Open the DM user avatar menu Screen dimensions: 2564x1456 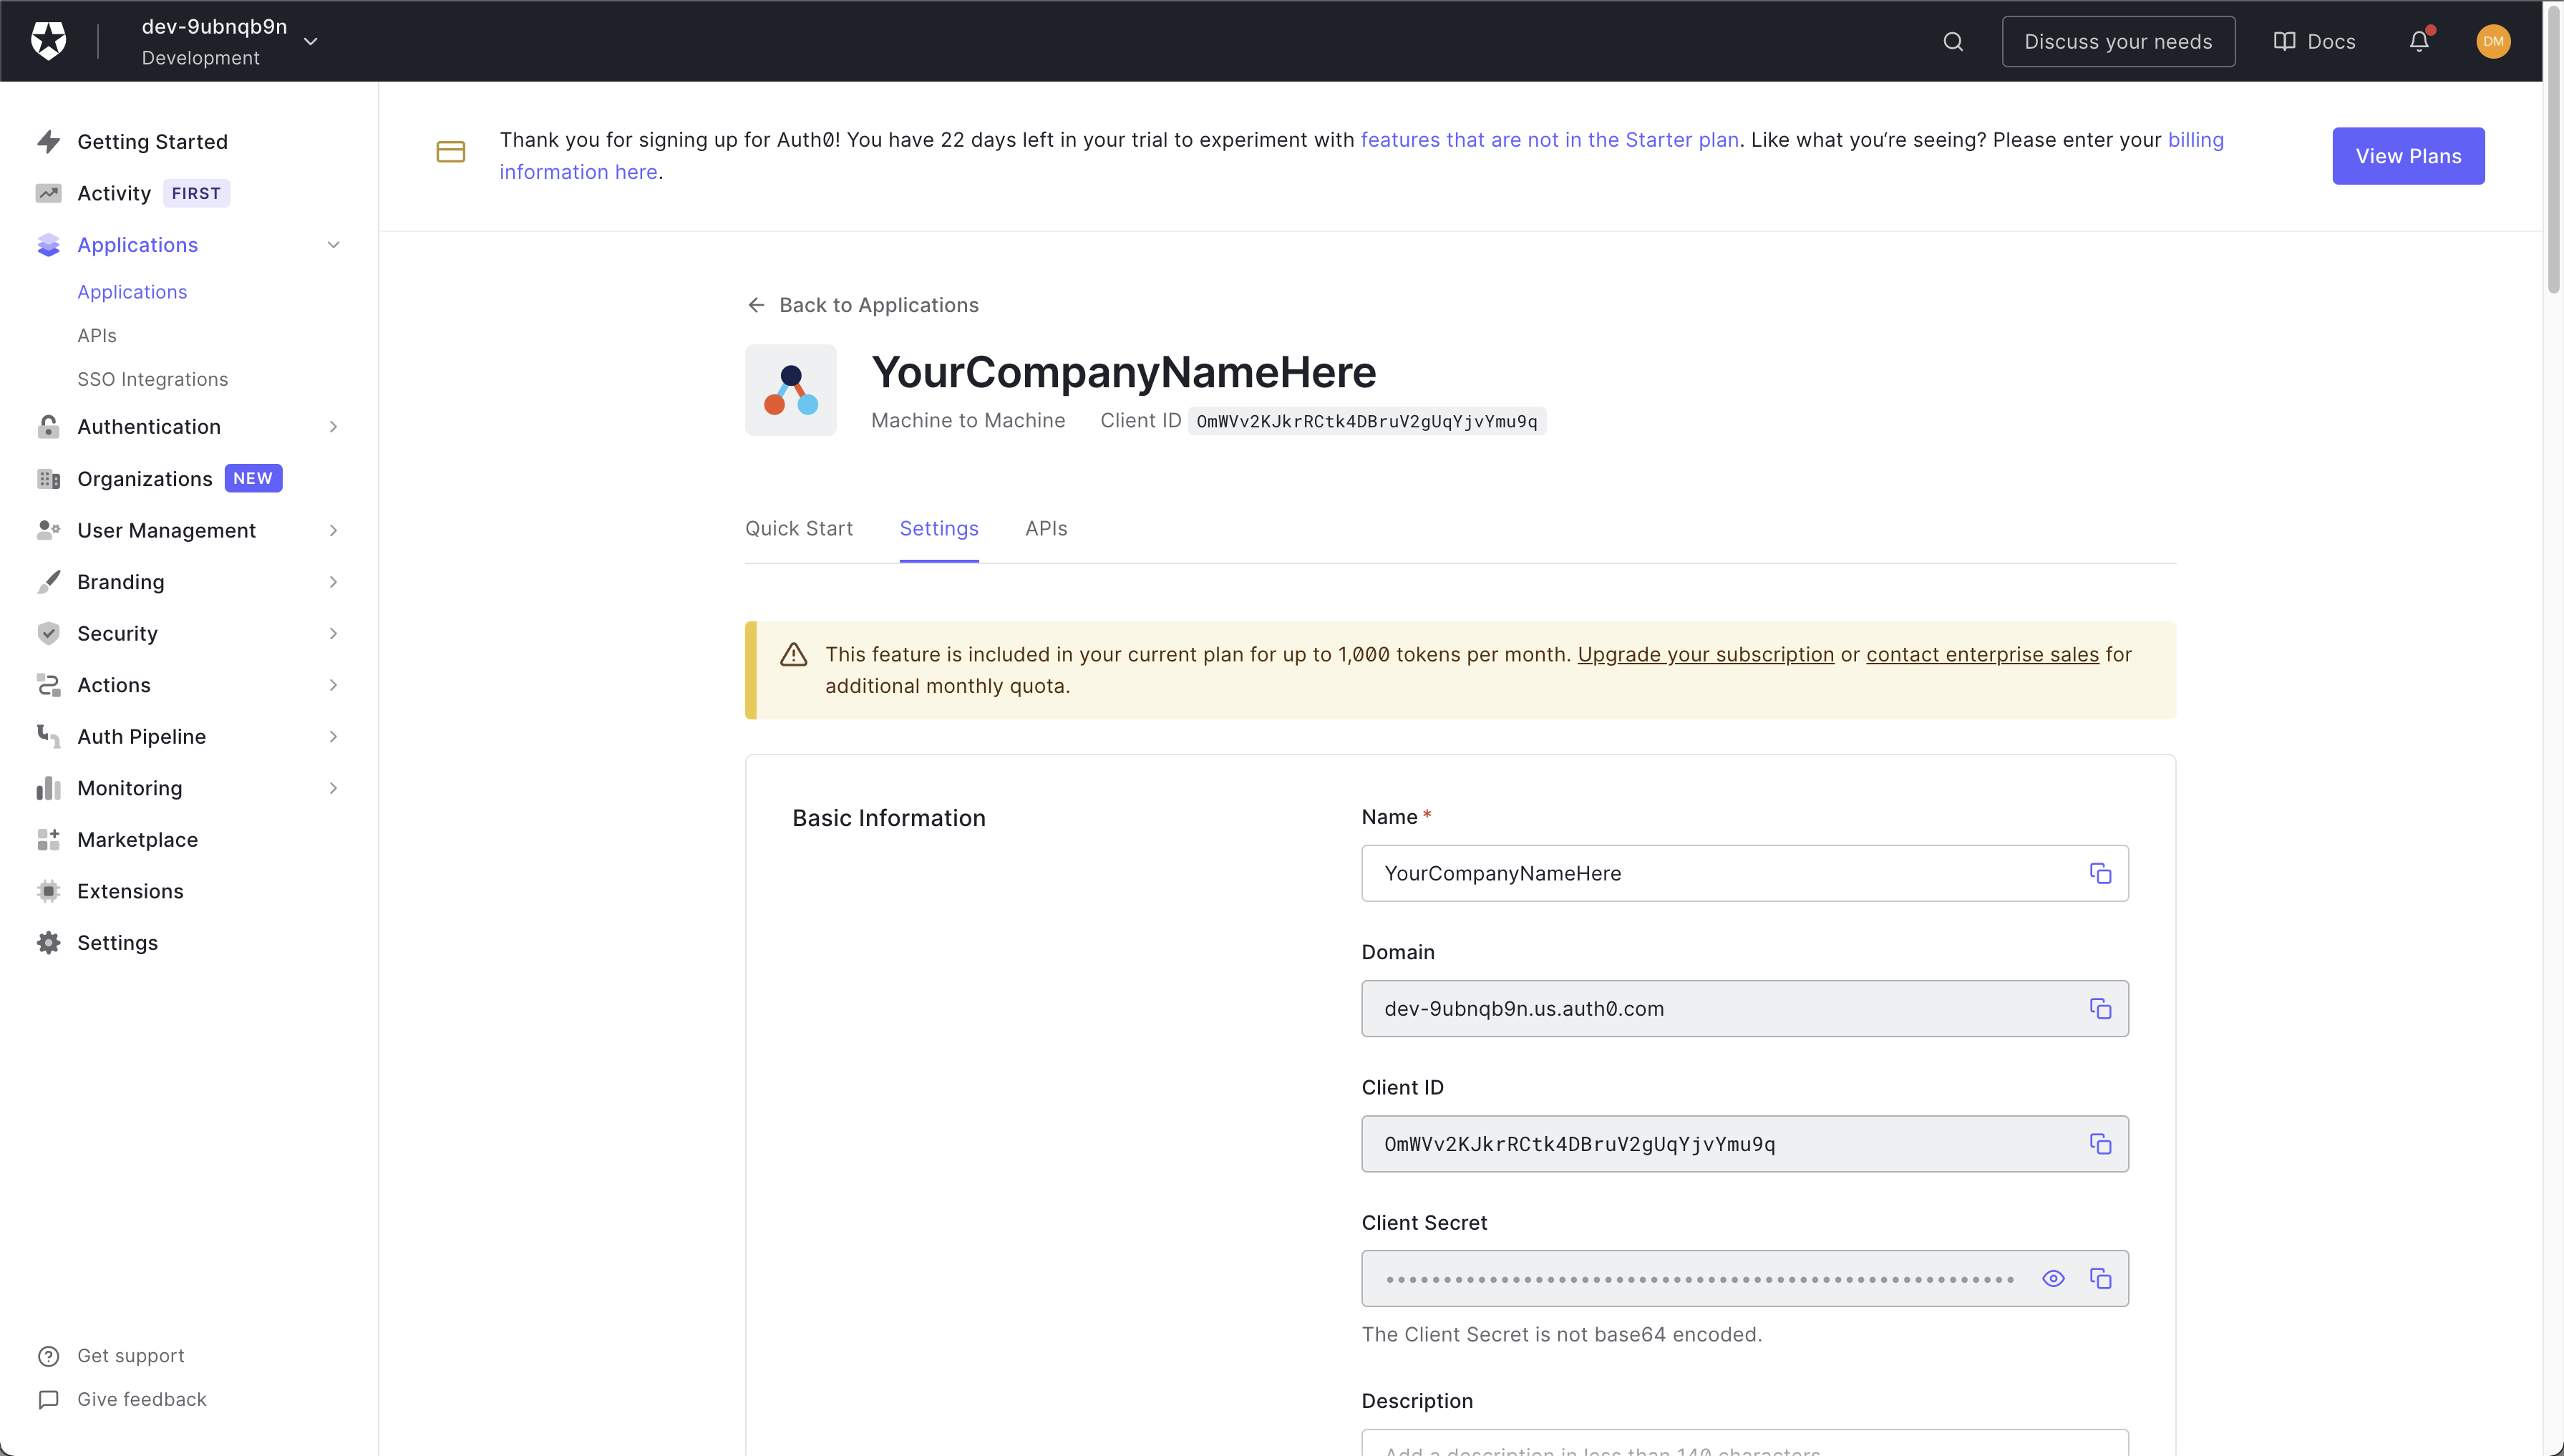pos(2492,41)
